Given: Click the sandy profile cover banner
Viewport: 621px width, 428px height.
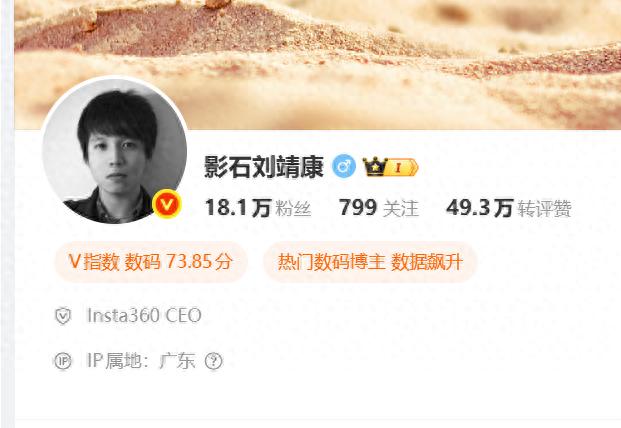Looking at the screenshot, I should [x=318, y=65].
